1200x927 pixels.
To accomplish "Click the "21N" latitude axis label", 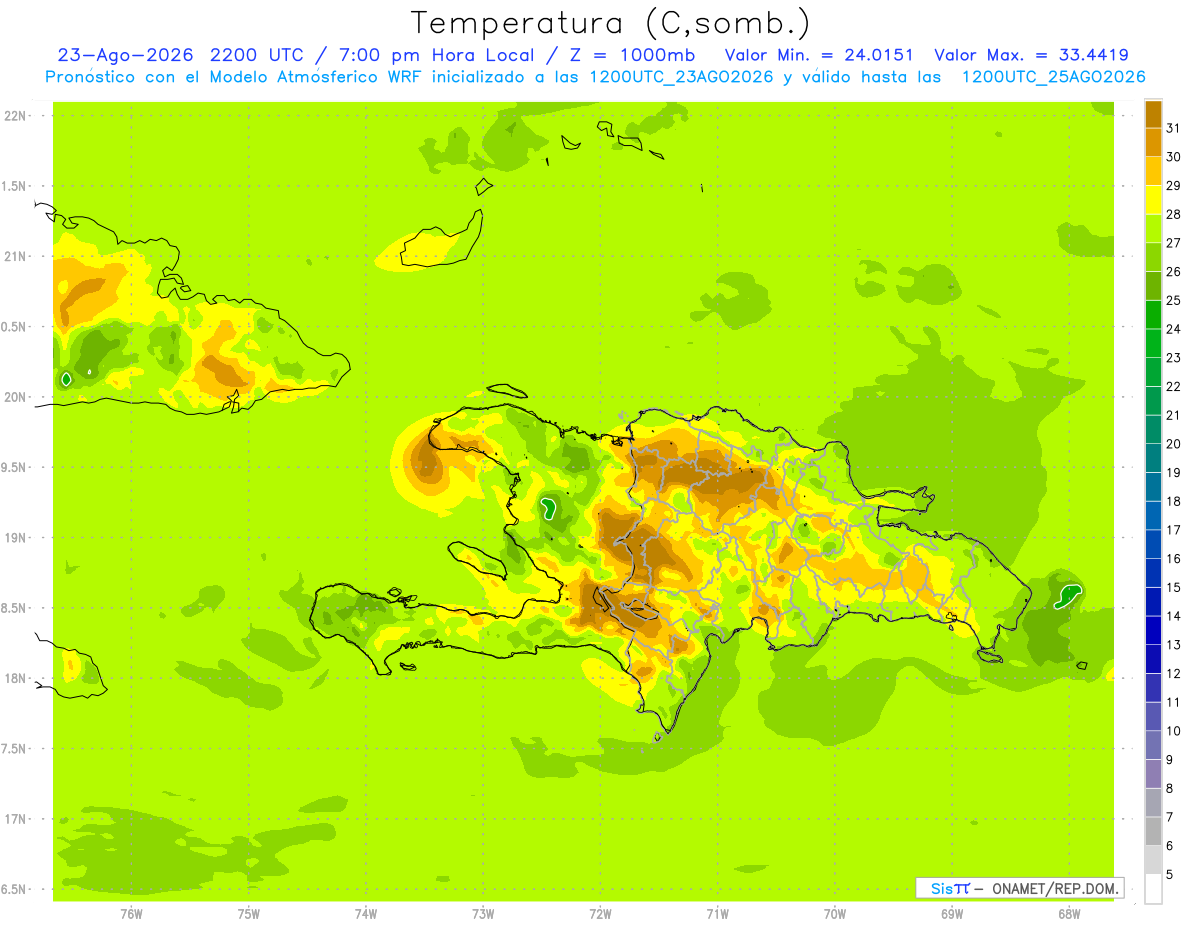I will tap(17, 257).
